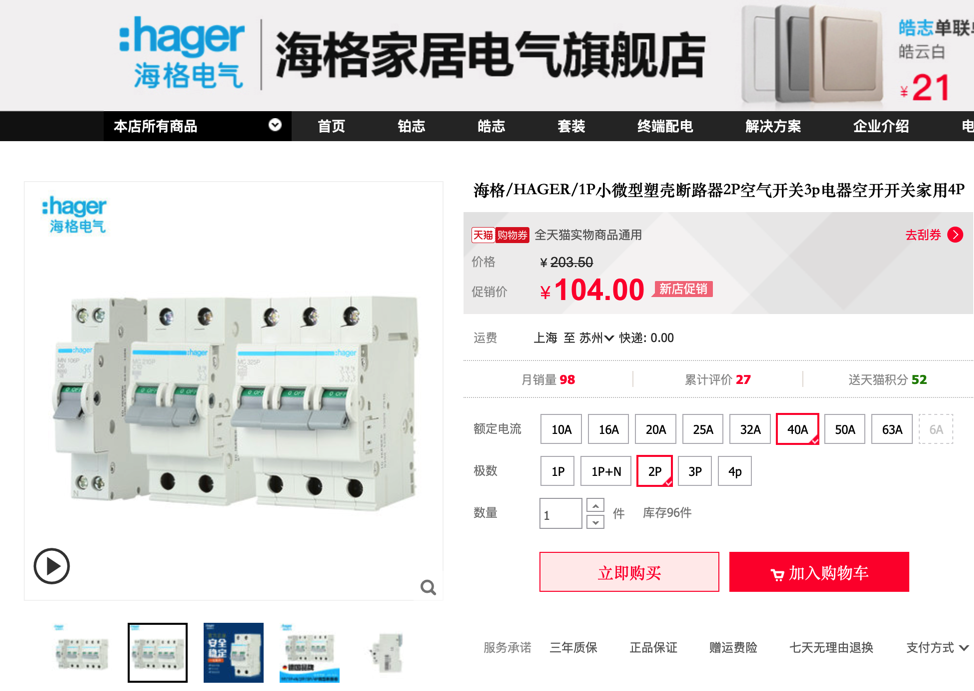Viewport: 974px width, 691px height.
Task: Expand the 支付方式 payment options
Action: point(937,648)
